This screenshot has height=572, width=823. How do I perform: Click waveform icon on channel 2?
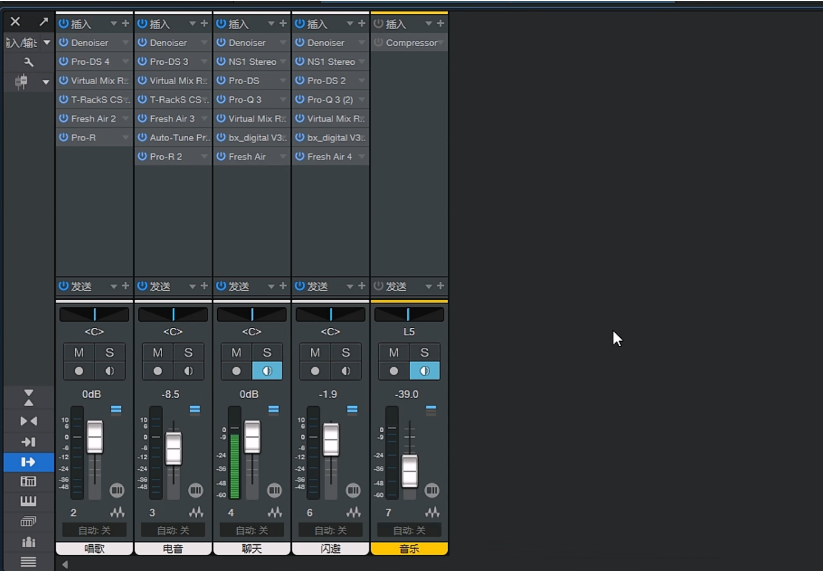click(x=117, y=513)
